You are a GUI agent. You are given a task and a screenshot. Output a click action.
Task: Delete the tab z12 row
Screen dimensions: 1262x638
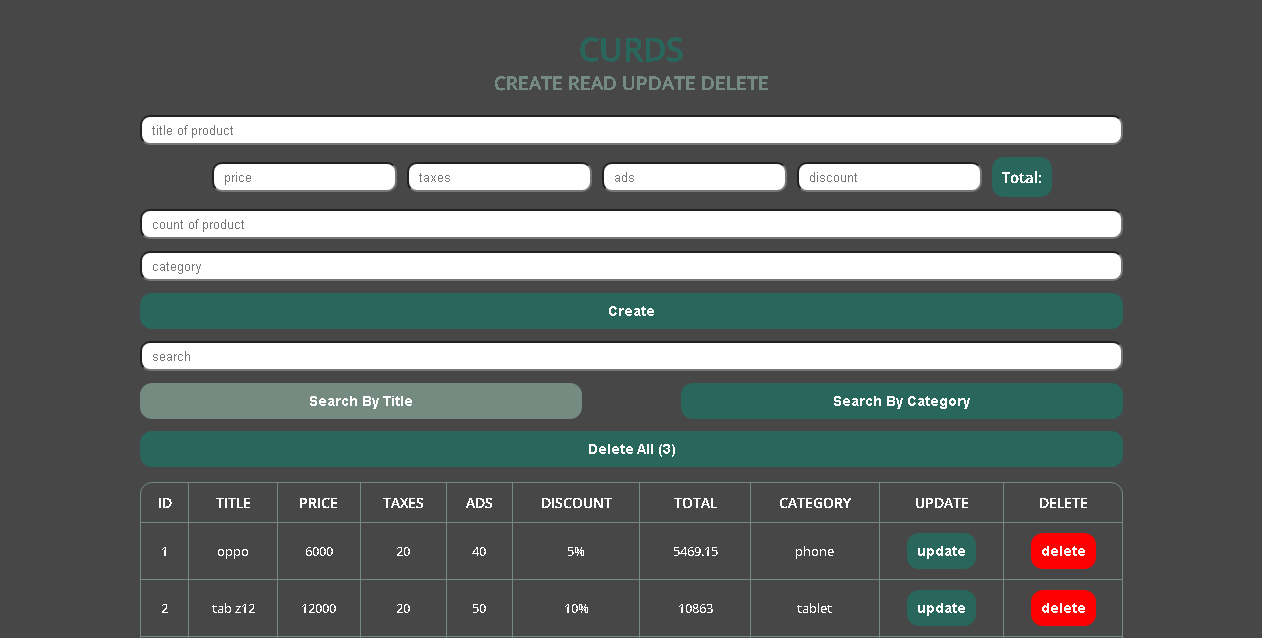pos(1063,608)
